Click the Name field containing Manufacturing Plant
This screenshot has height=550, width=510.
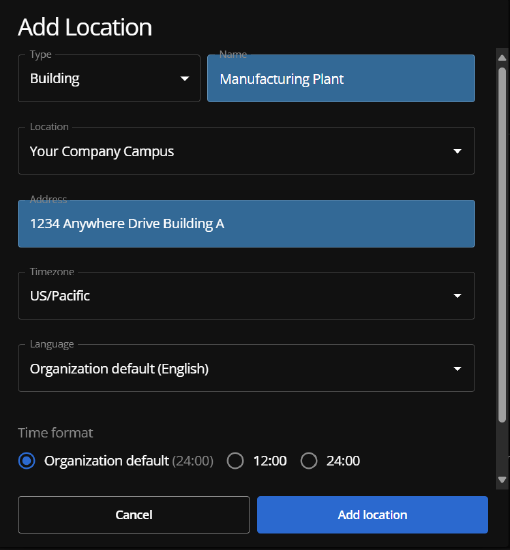(x=341, y=78)
